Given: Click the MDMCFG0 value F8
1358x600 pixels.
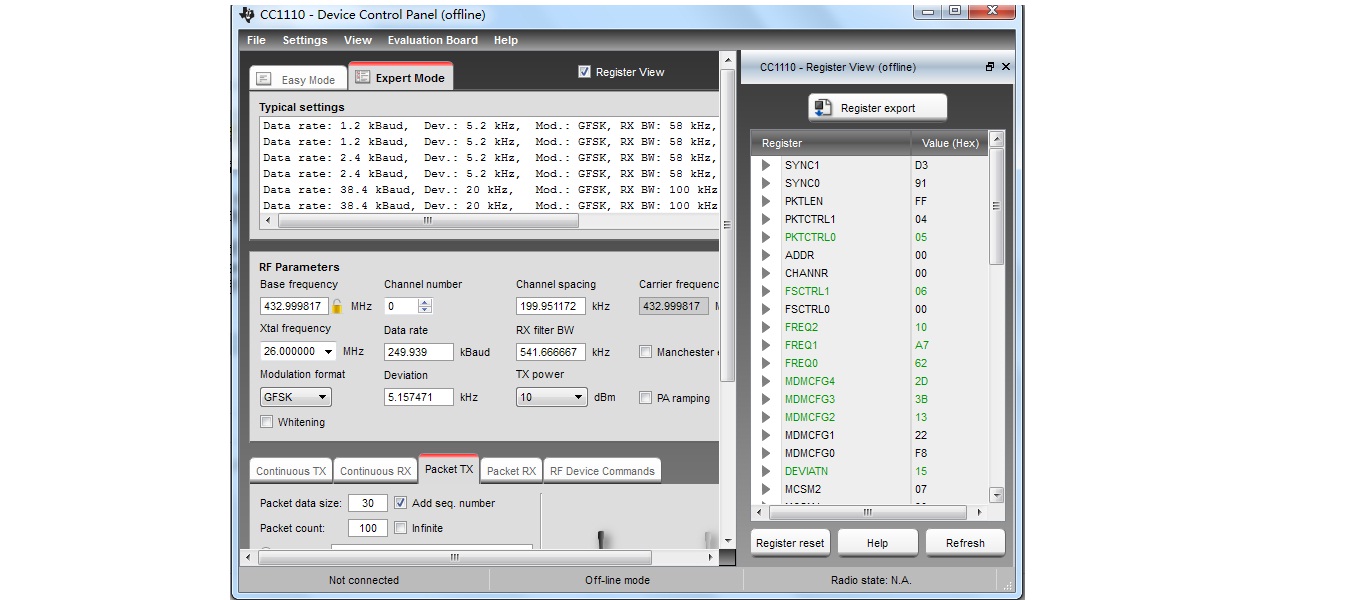Looking at the screenshot, I should point(921,453).
